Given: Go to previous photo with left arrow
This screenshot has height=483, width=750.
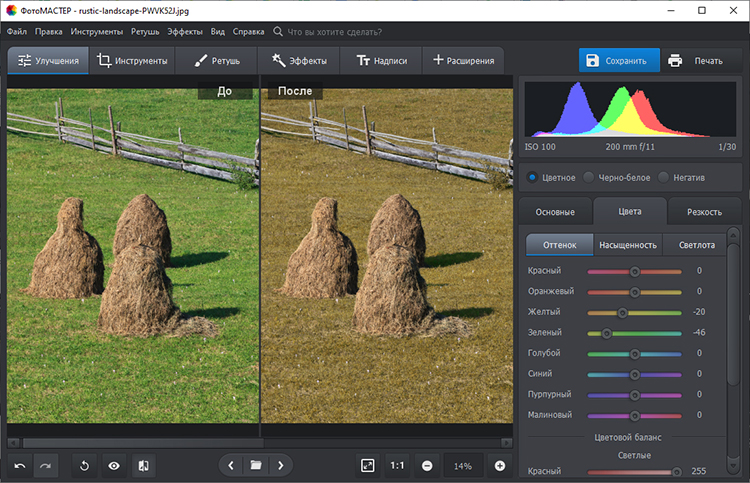Looking at the screenshot, I should tap(231, 465).
